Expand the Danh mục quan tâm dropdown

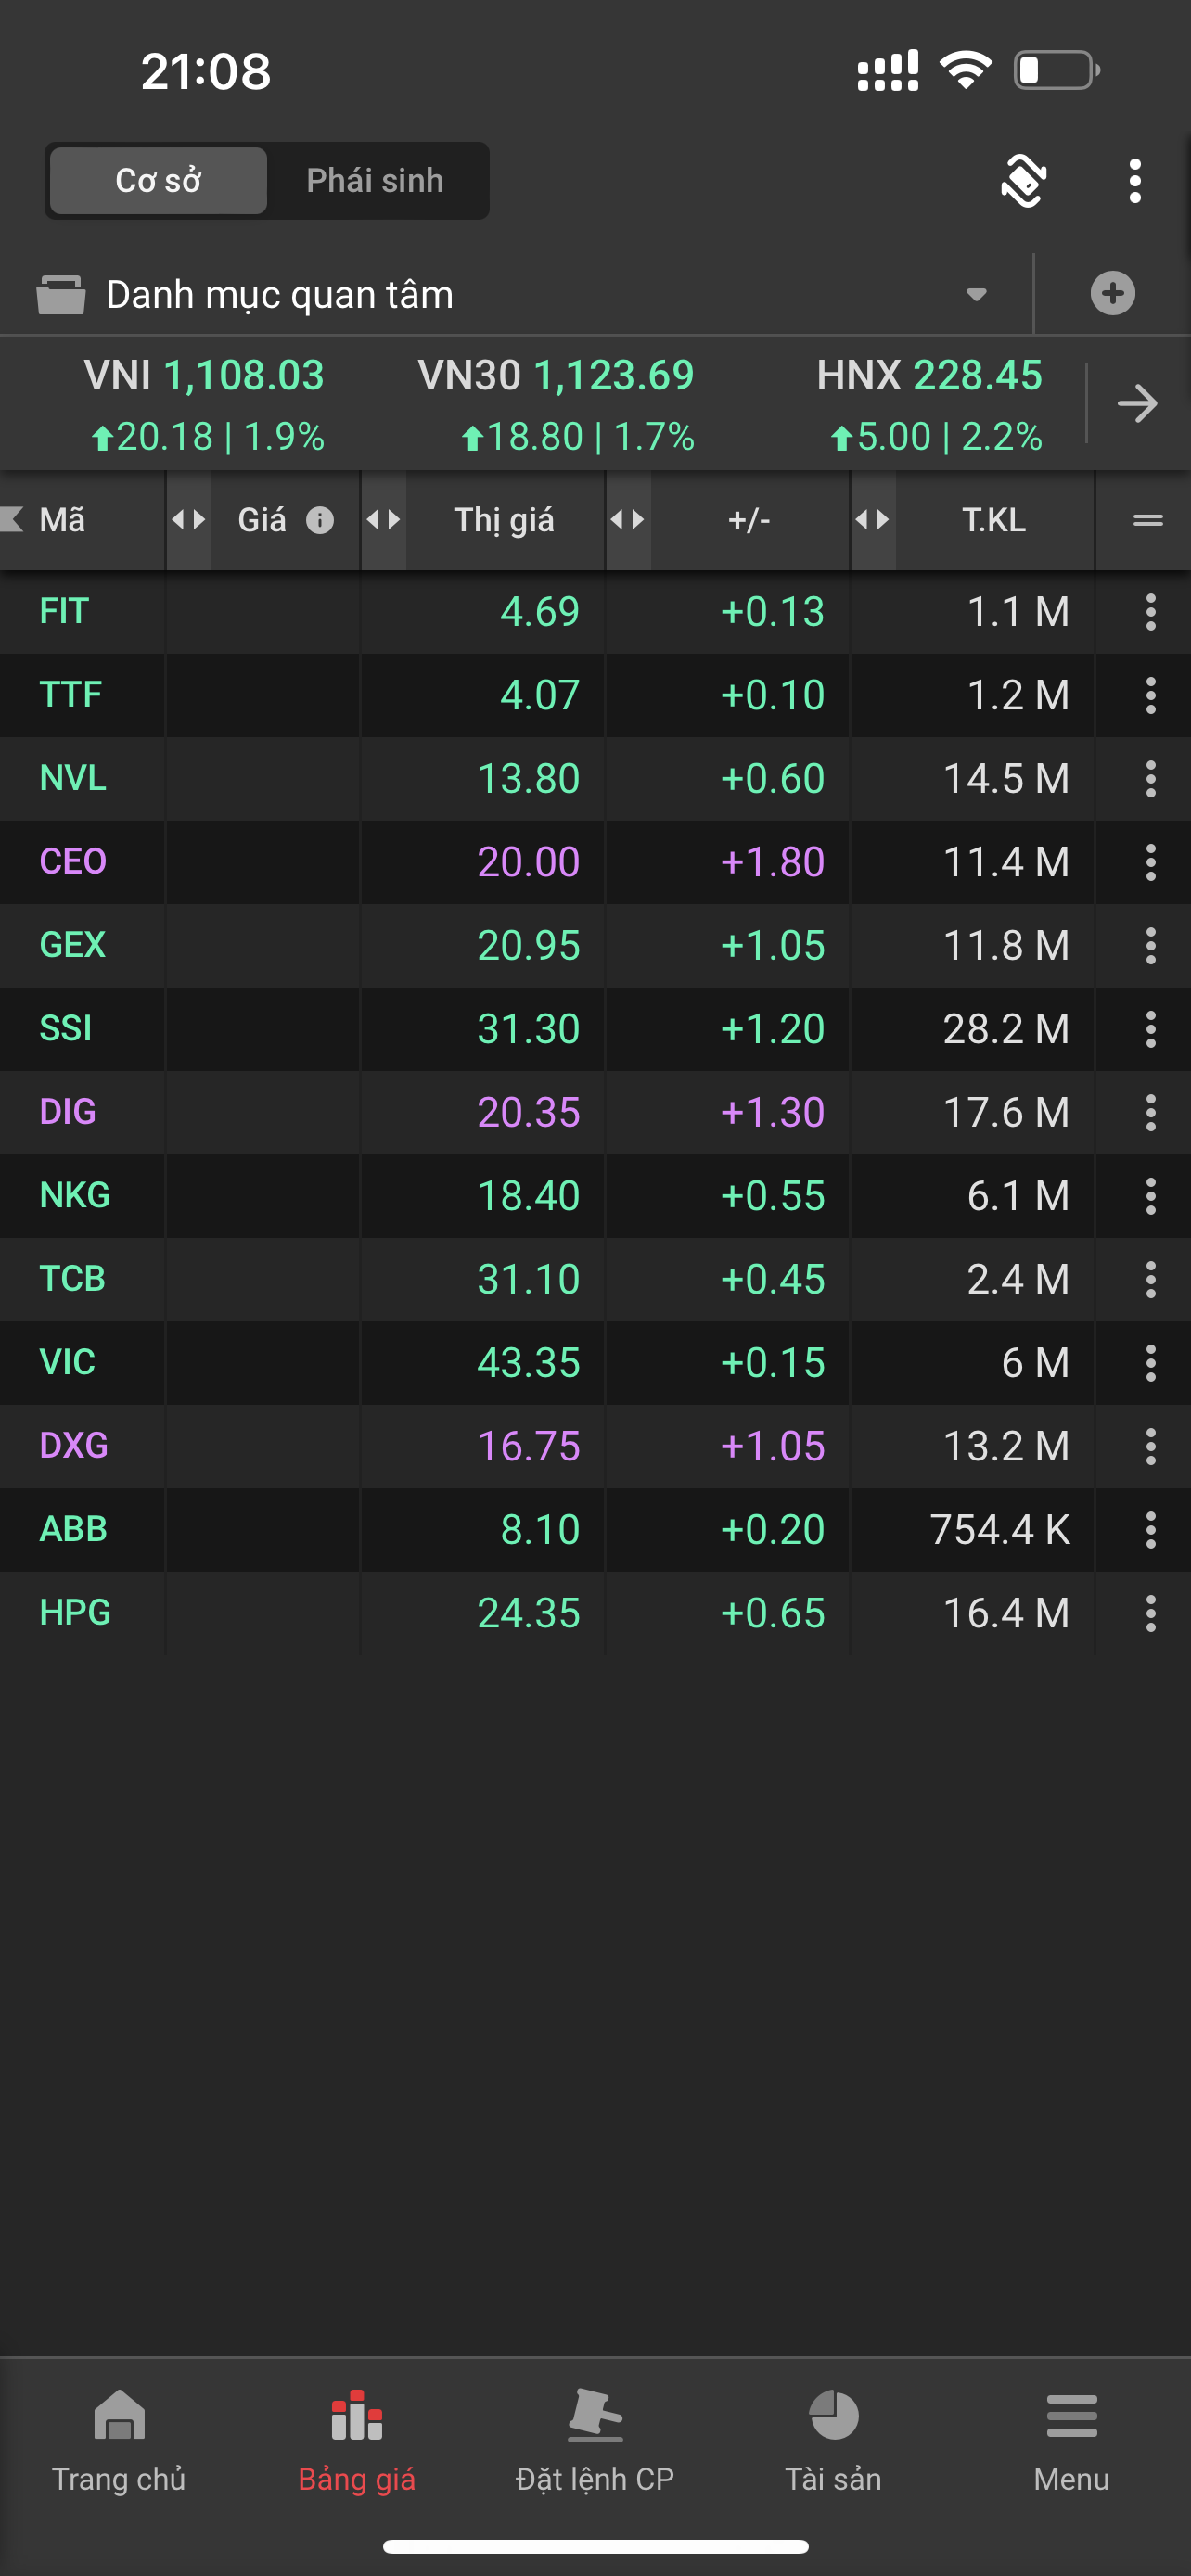976,294
